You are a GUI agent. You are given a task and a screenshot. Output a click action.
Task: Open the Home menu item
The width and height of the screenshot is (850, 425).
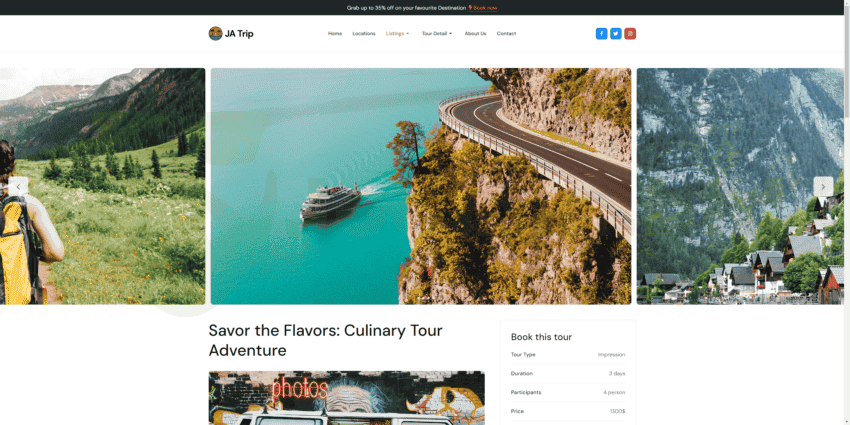click(335, 34)
